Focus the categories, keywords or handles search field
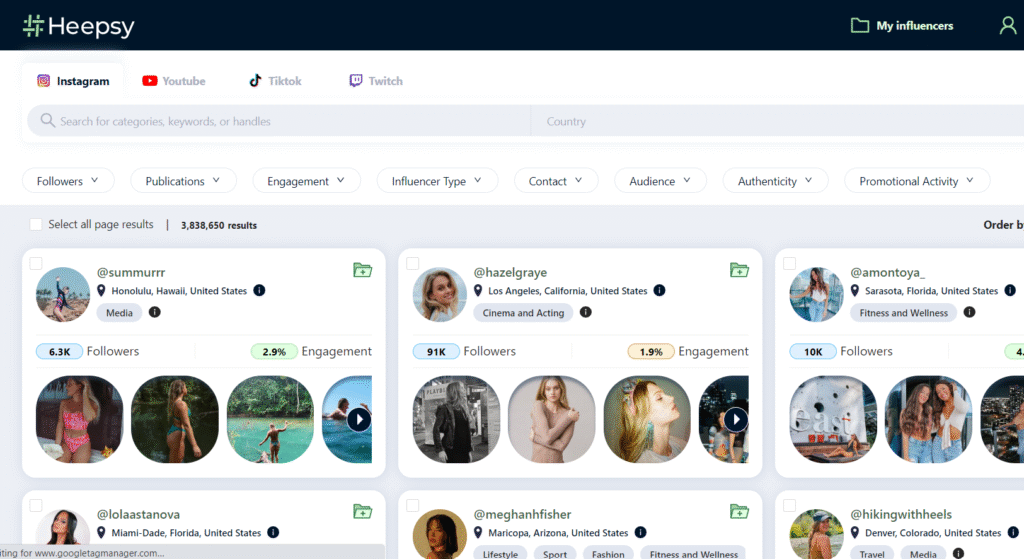 279,121
